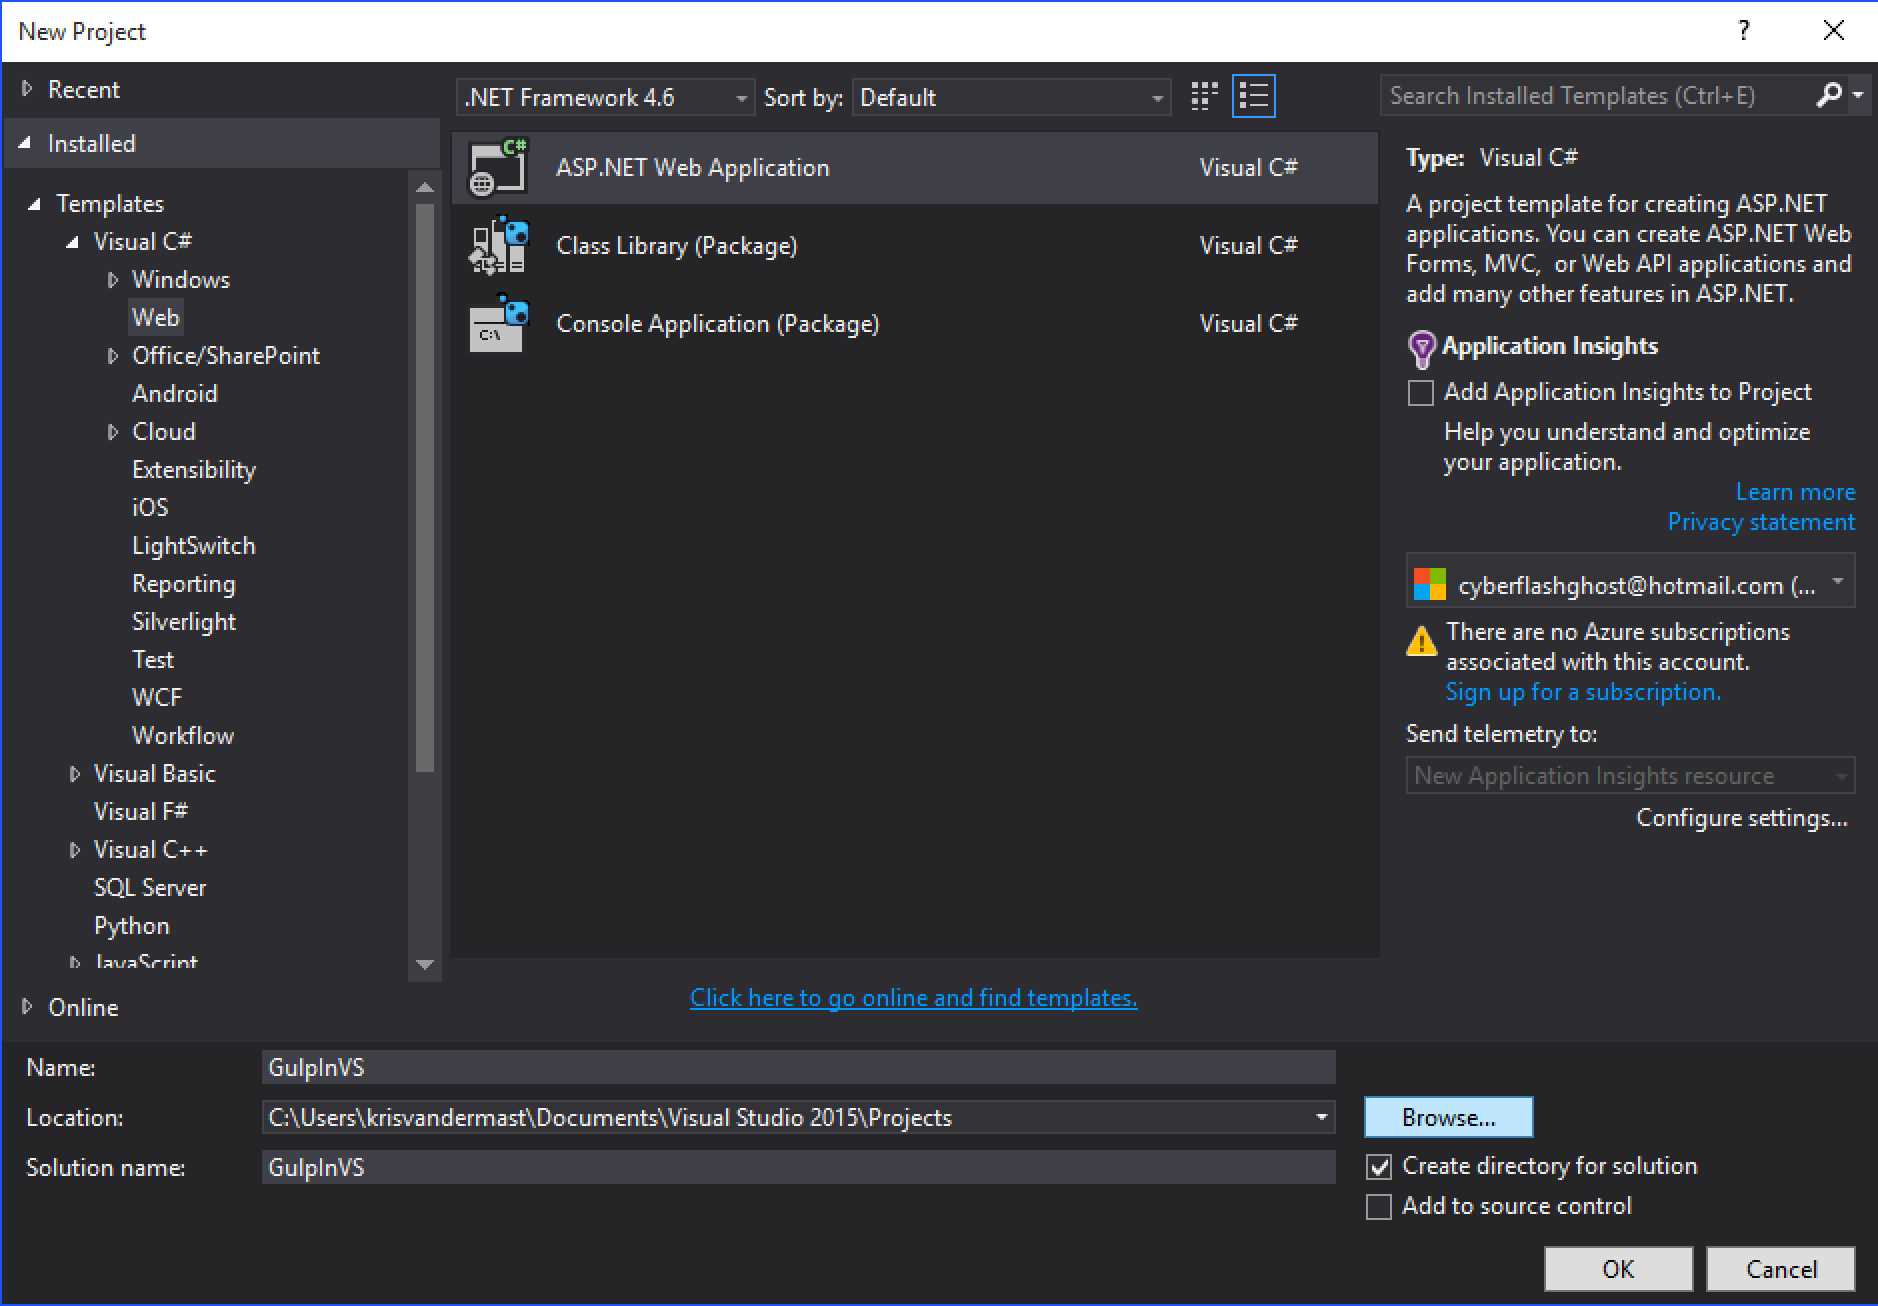Click the Azure subscription warning icon

pyautogui.click(x=1421, y=641)
